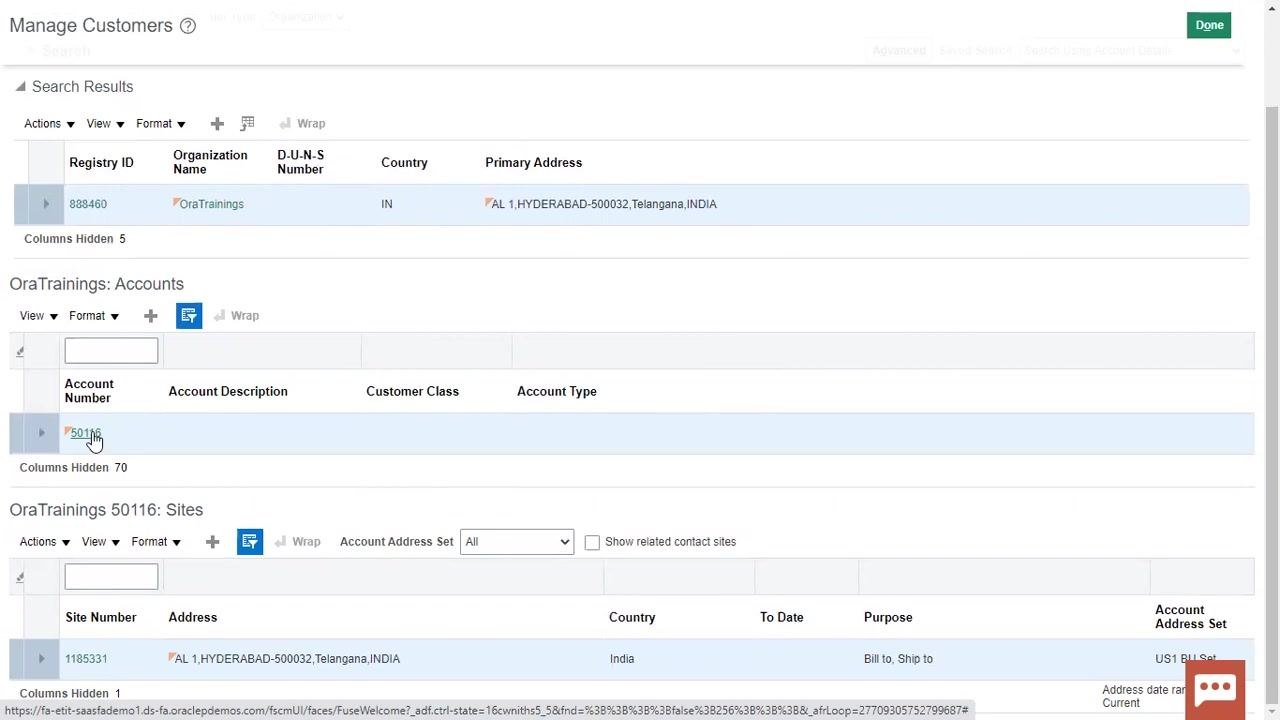Click Create plus icon in Accounts toolbar
1280x720 pixels.
click(150, 315)
